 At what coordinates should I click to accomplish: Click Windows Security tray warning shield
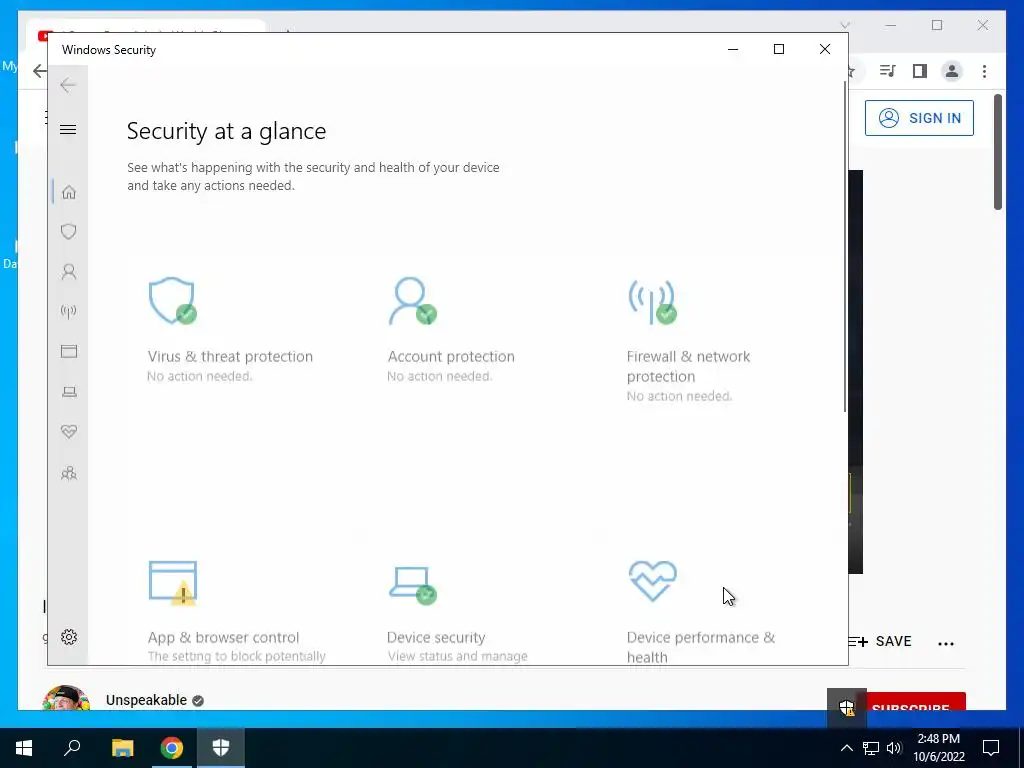point(847,707)
